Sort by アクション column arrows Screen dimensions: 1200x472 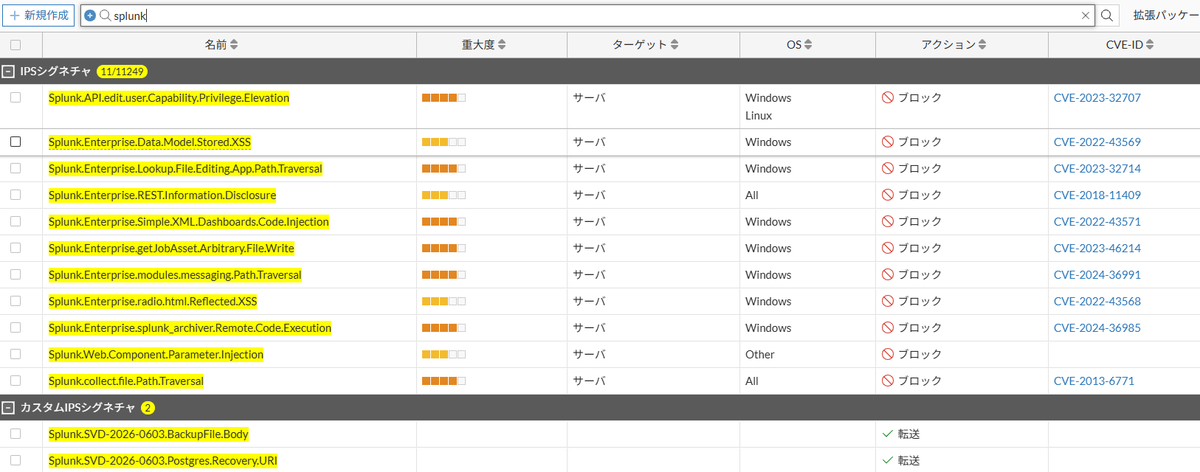983,45
